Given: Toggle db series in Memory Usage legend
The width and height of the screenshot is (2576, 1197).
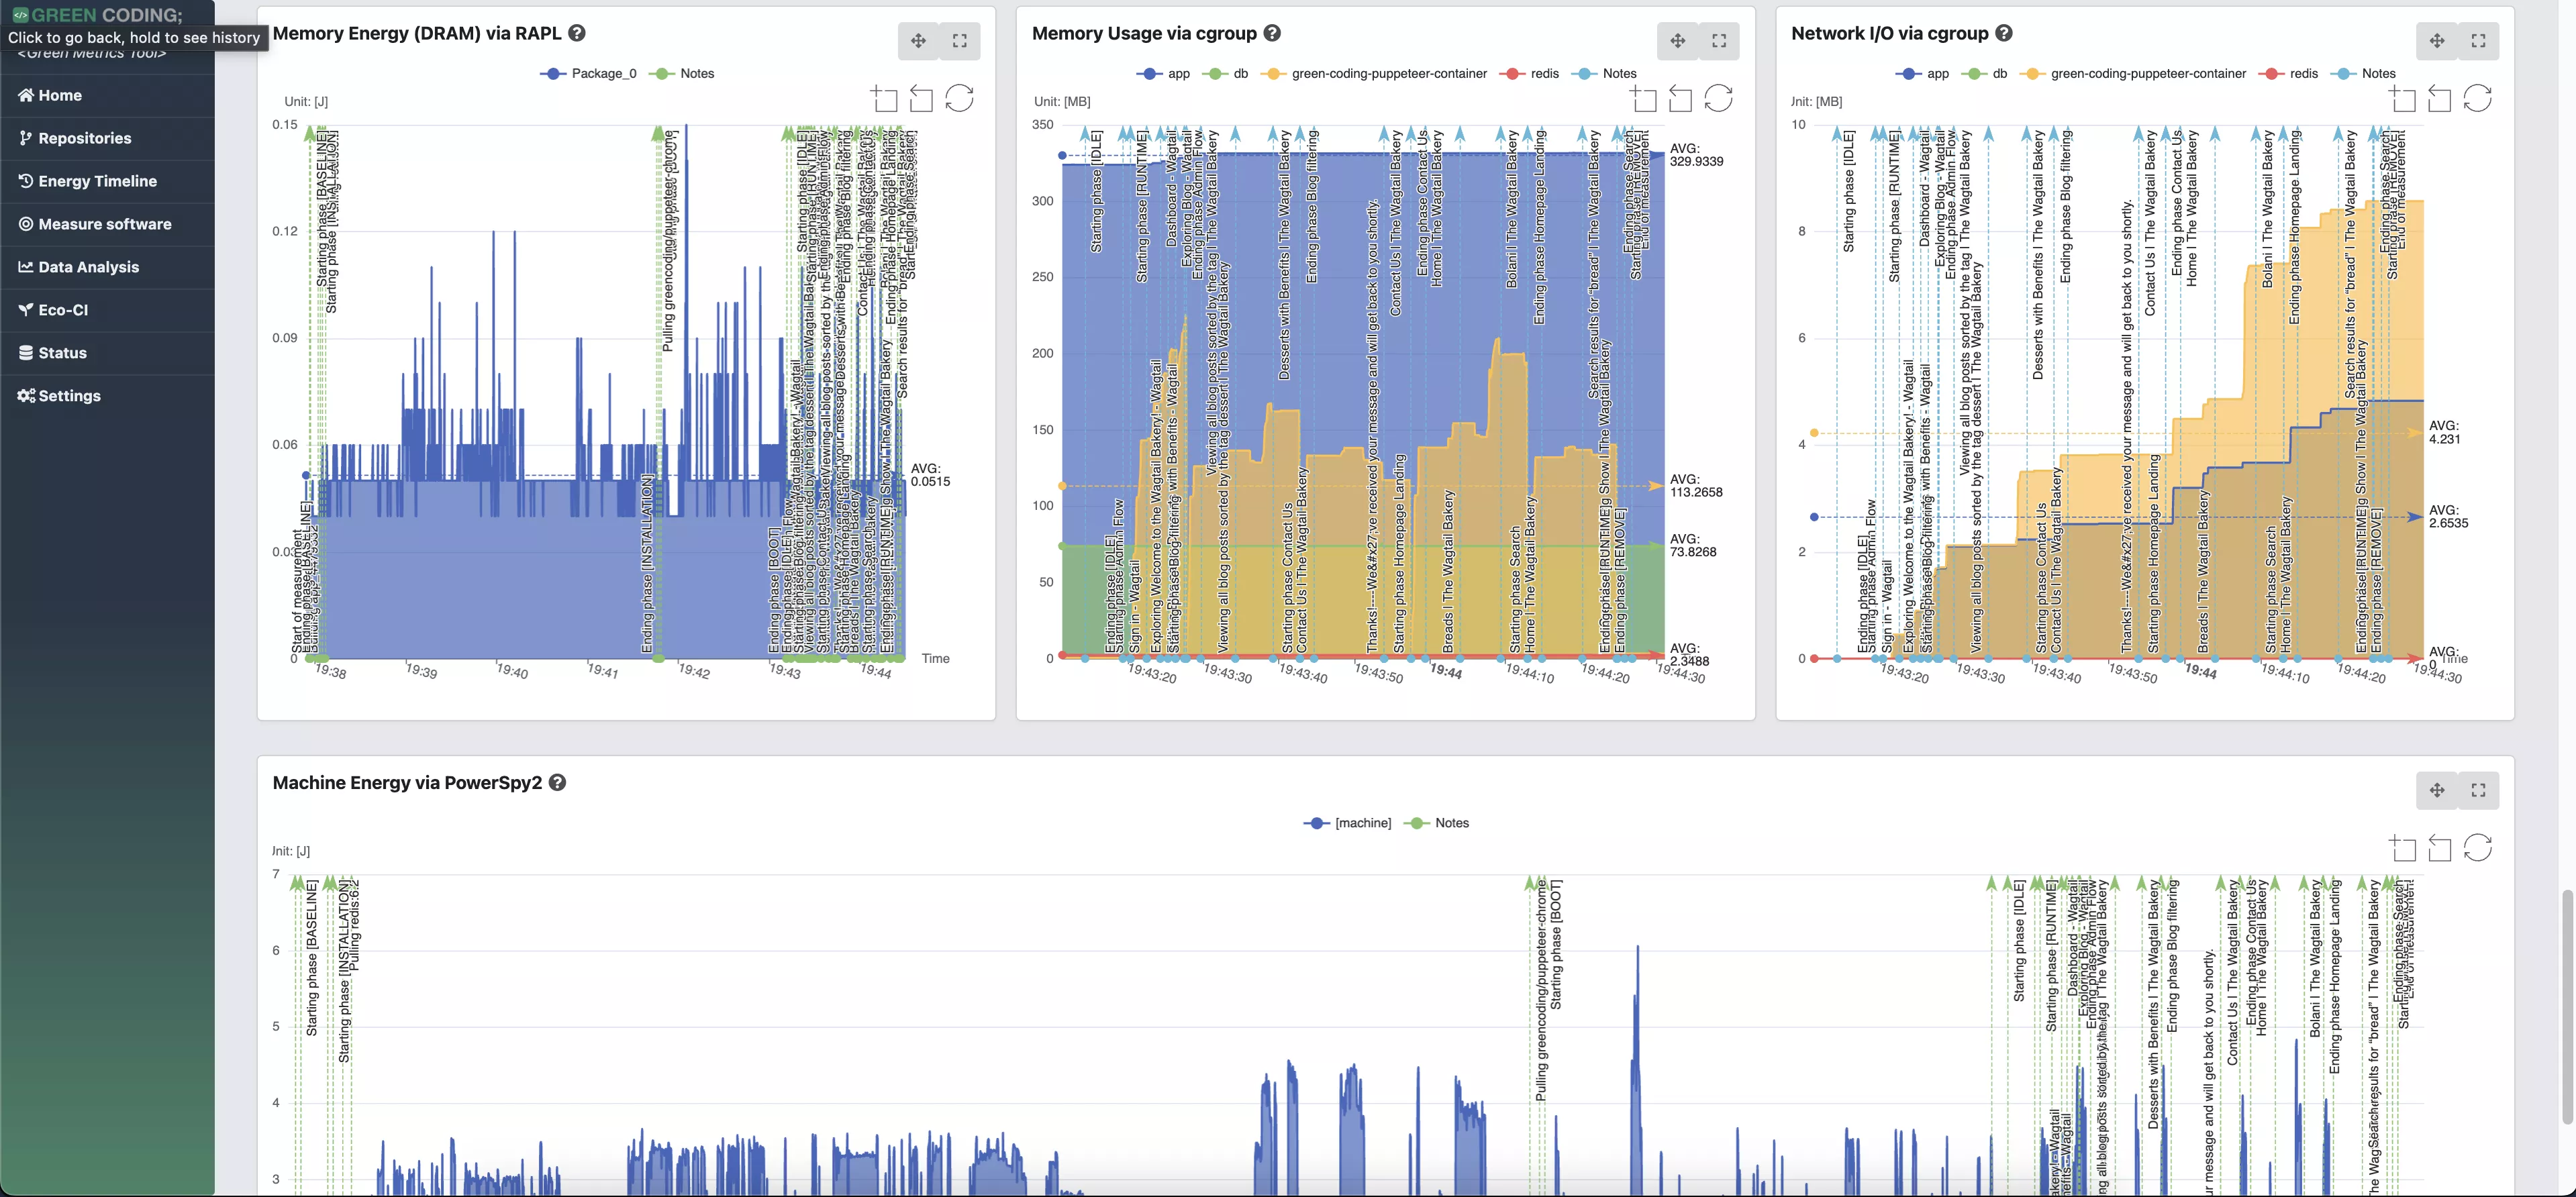Looking at the screenshot, I should (x=1240, y=74).
